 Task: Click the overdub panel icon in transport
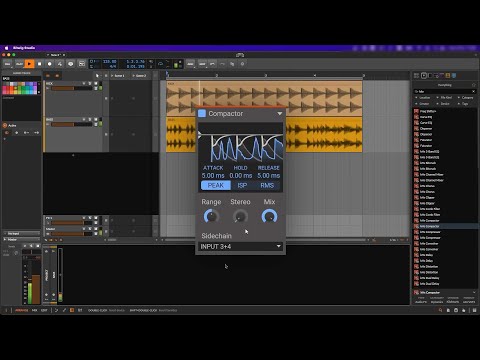tap(81, 64)
